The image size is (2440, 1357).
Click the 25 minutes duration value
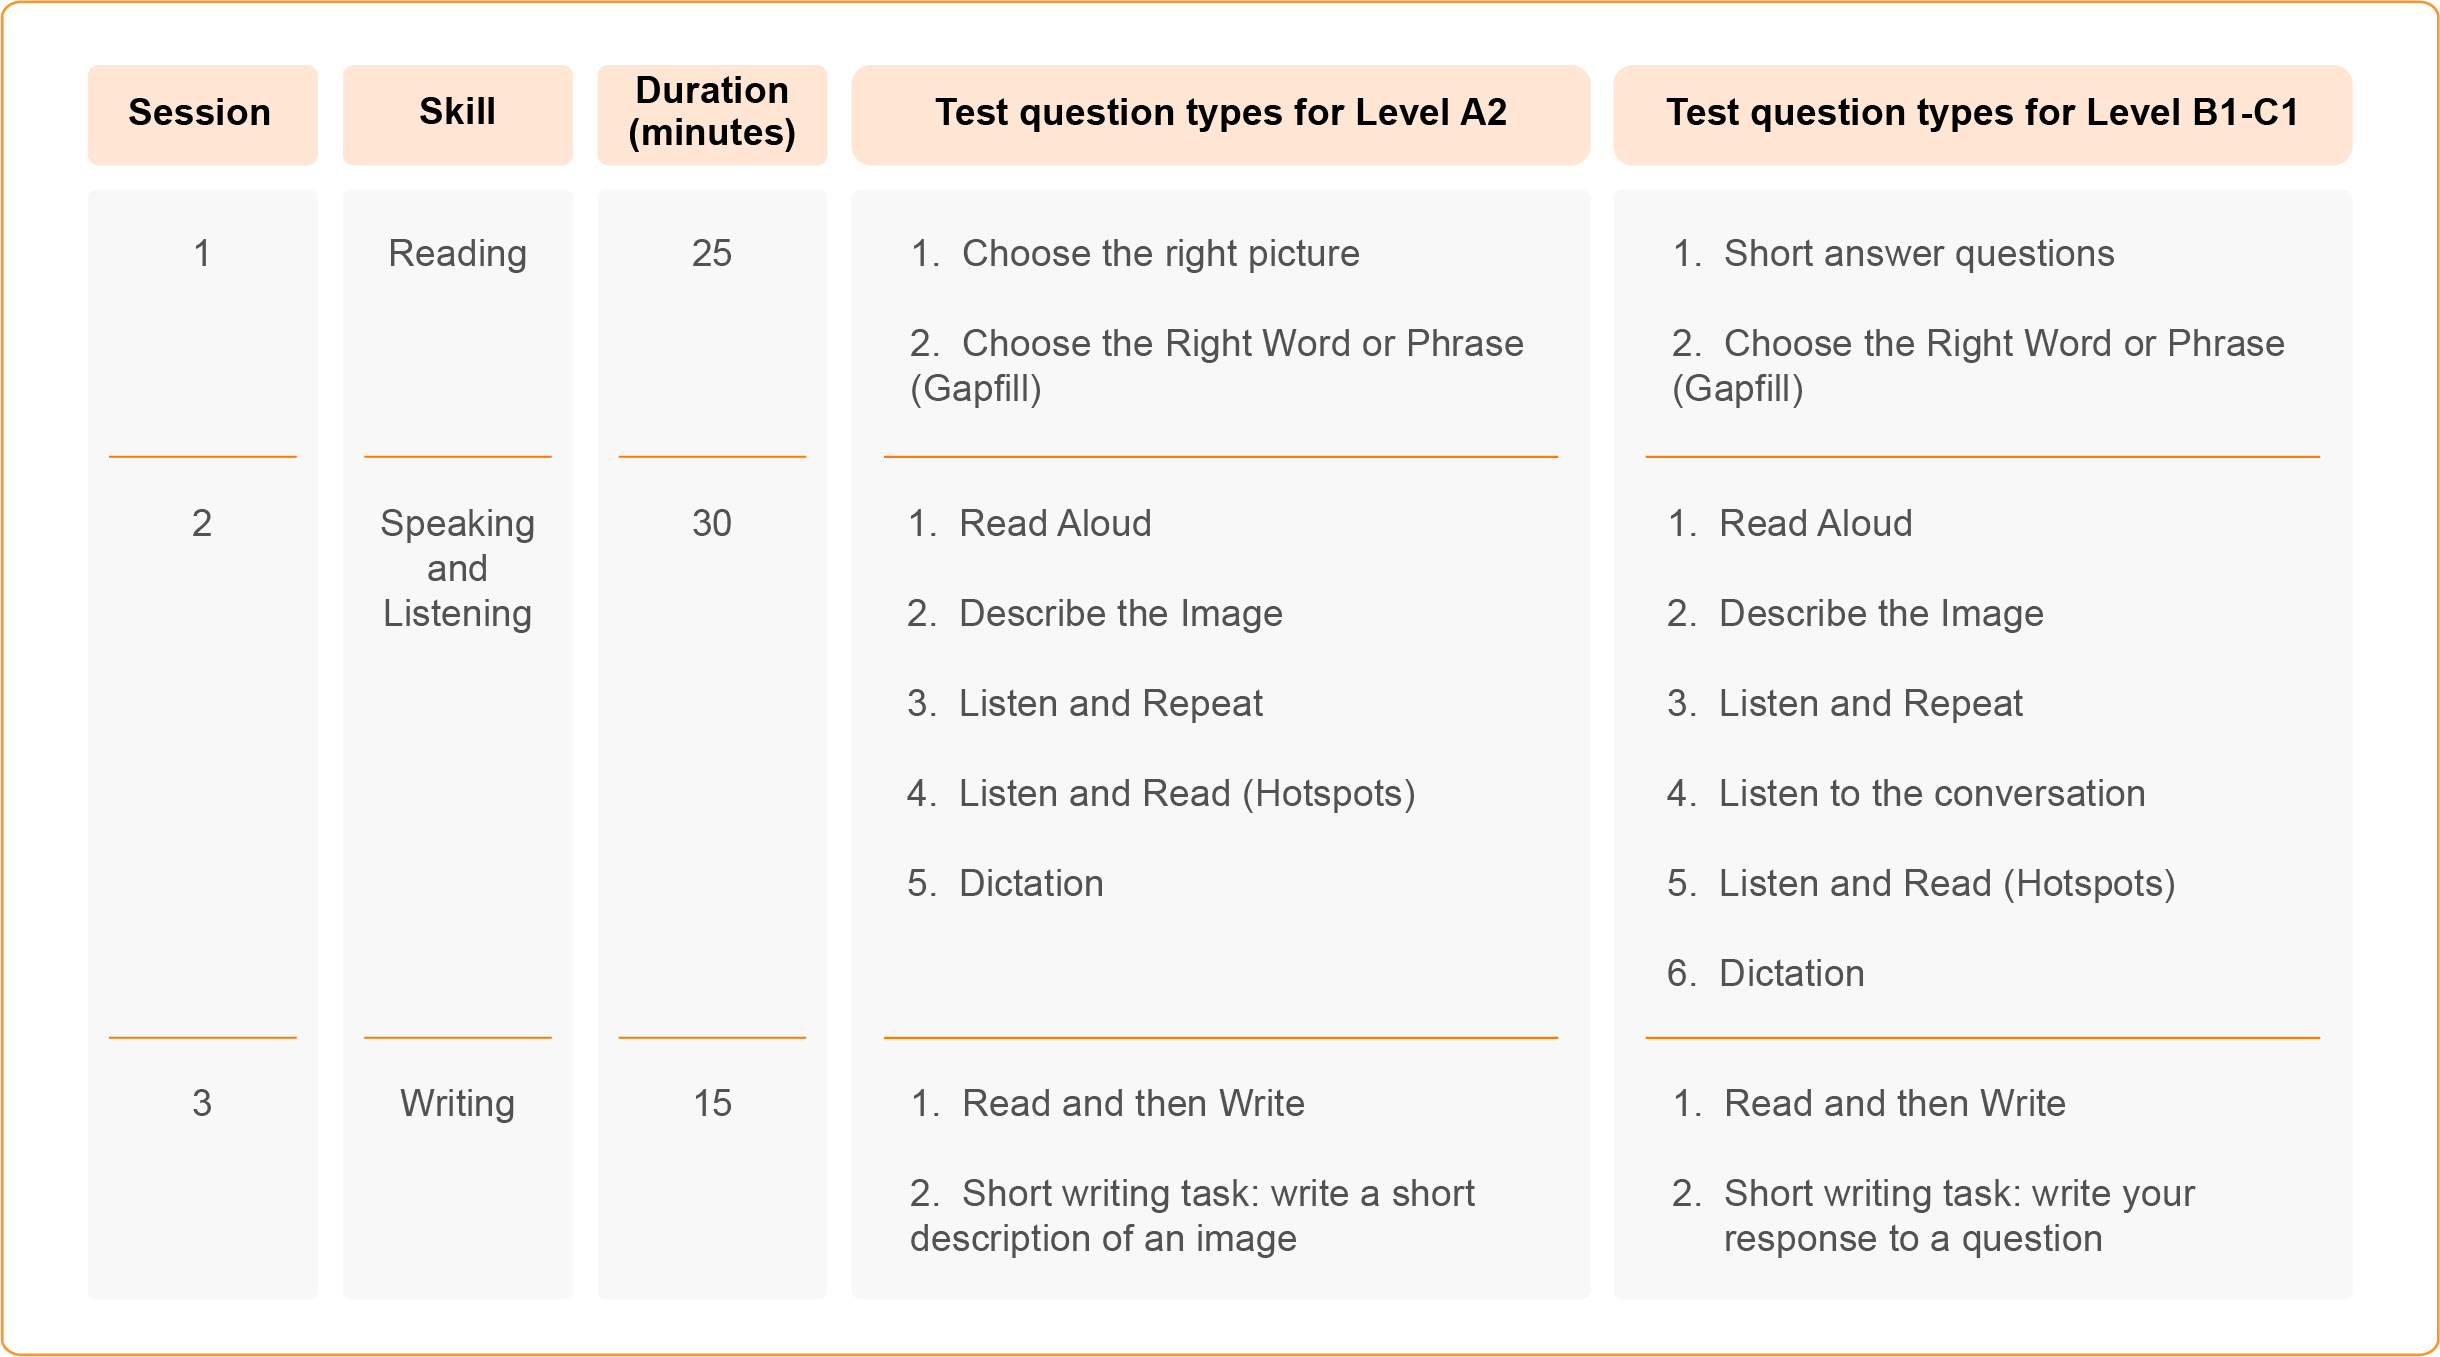click(712, 254)
